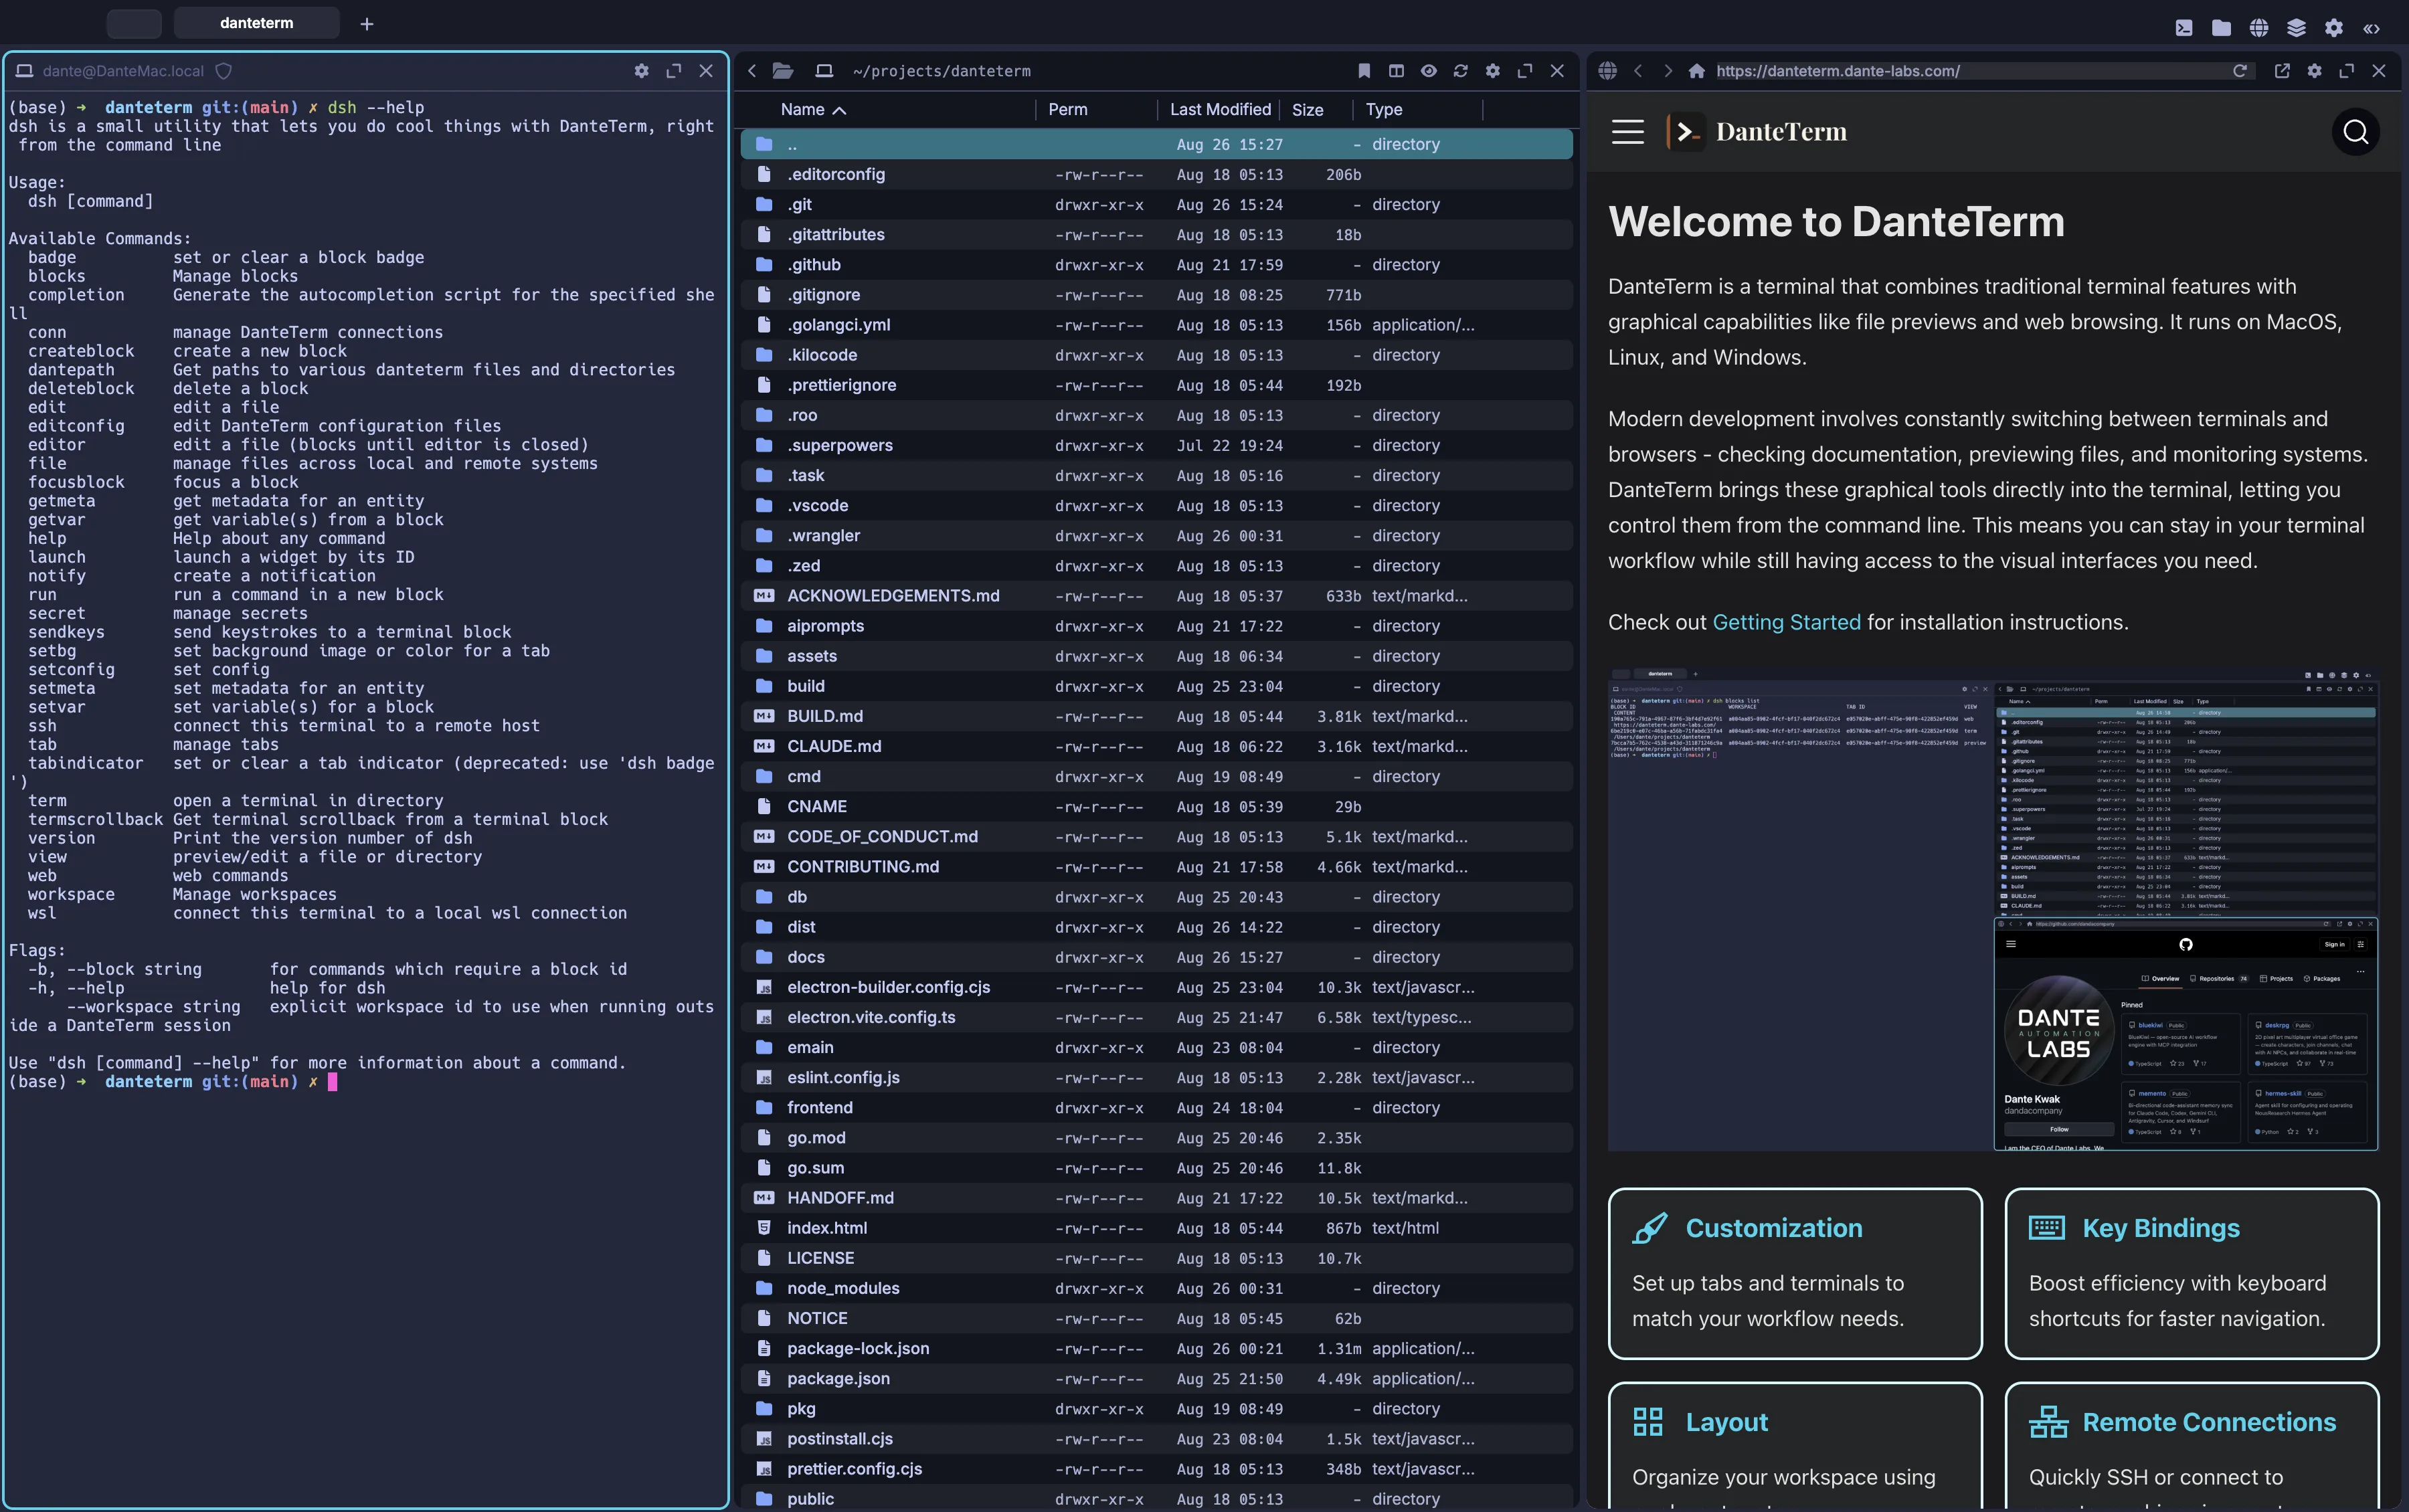
Task: Open a new terminal widget from top bar
Action: pyautogui.click(x=2184, y=28)
